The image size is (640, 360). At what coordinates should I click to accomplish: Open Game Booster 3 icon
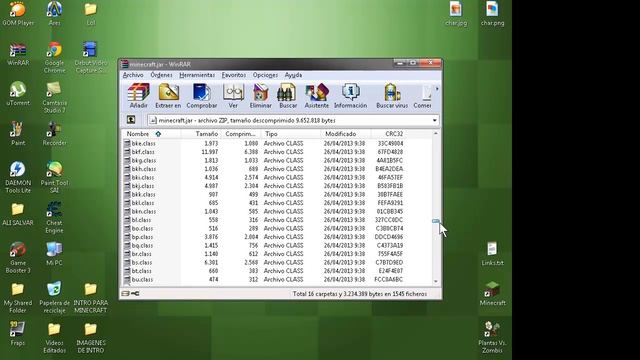tap(18, 257)
